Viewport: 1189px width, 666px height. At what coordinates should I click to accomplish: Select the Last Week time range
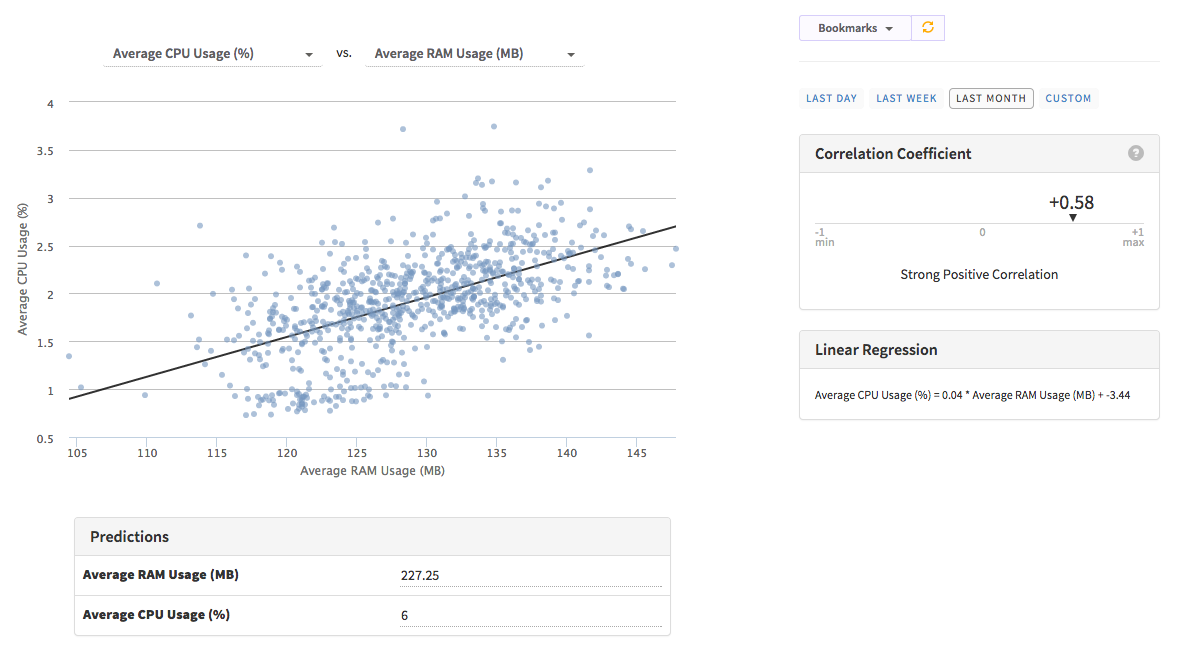pyautogui.click(x=906, y=98)
